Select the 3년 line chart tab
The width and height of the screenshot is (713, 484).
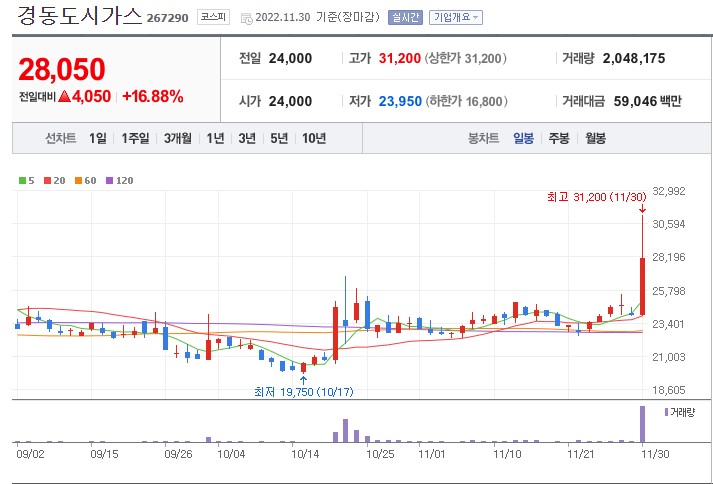[x=247, y=138]
